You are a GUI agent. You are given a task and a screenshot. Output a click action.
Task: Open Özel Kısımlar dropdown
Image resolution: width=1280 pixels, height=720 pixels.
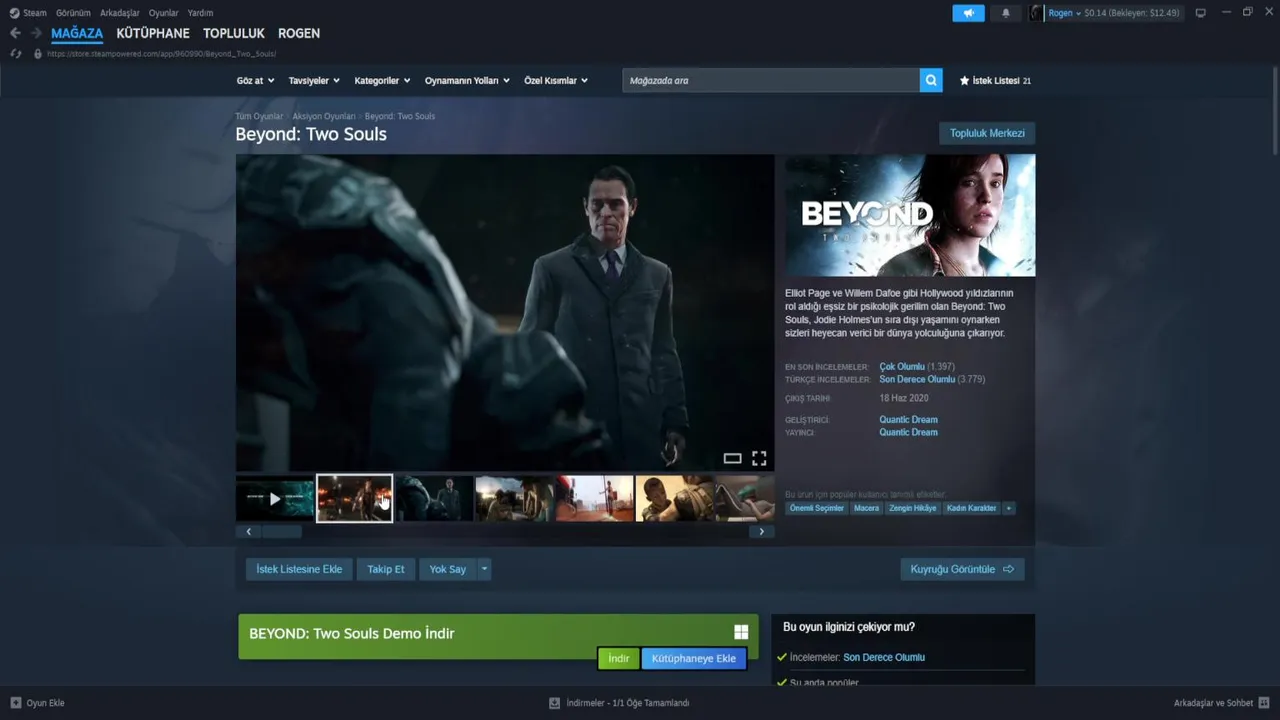(x=556, y=80)
